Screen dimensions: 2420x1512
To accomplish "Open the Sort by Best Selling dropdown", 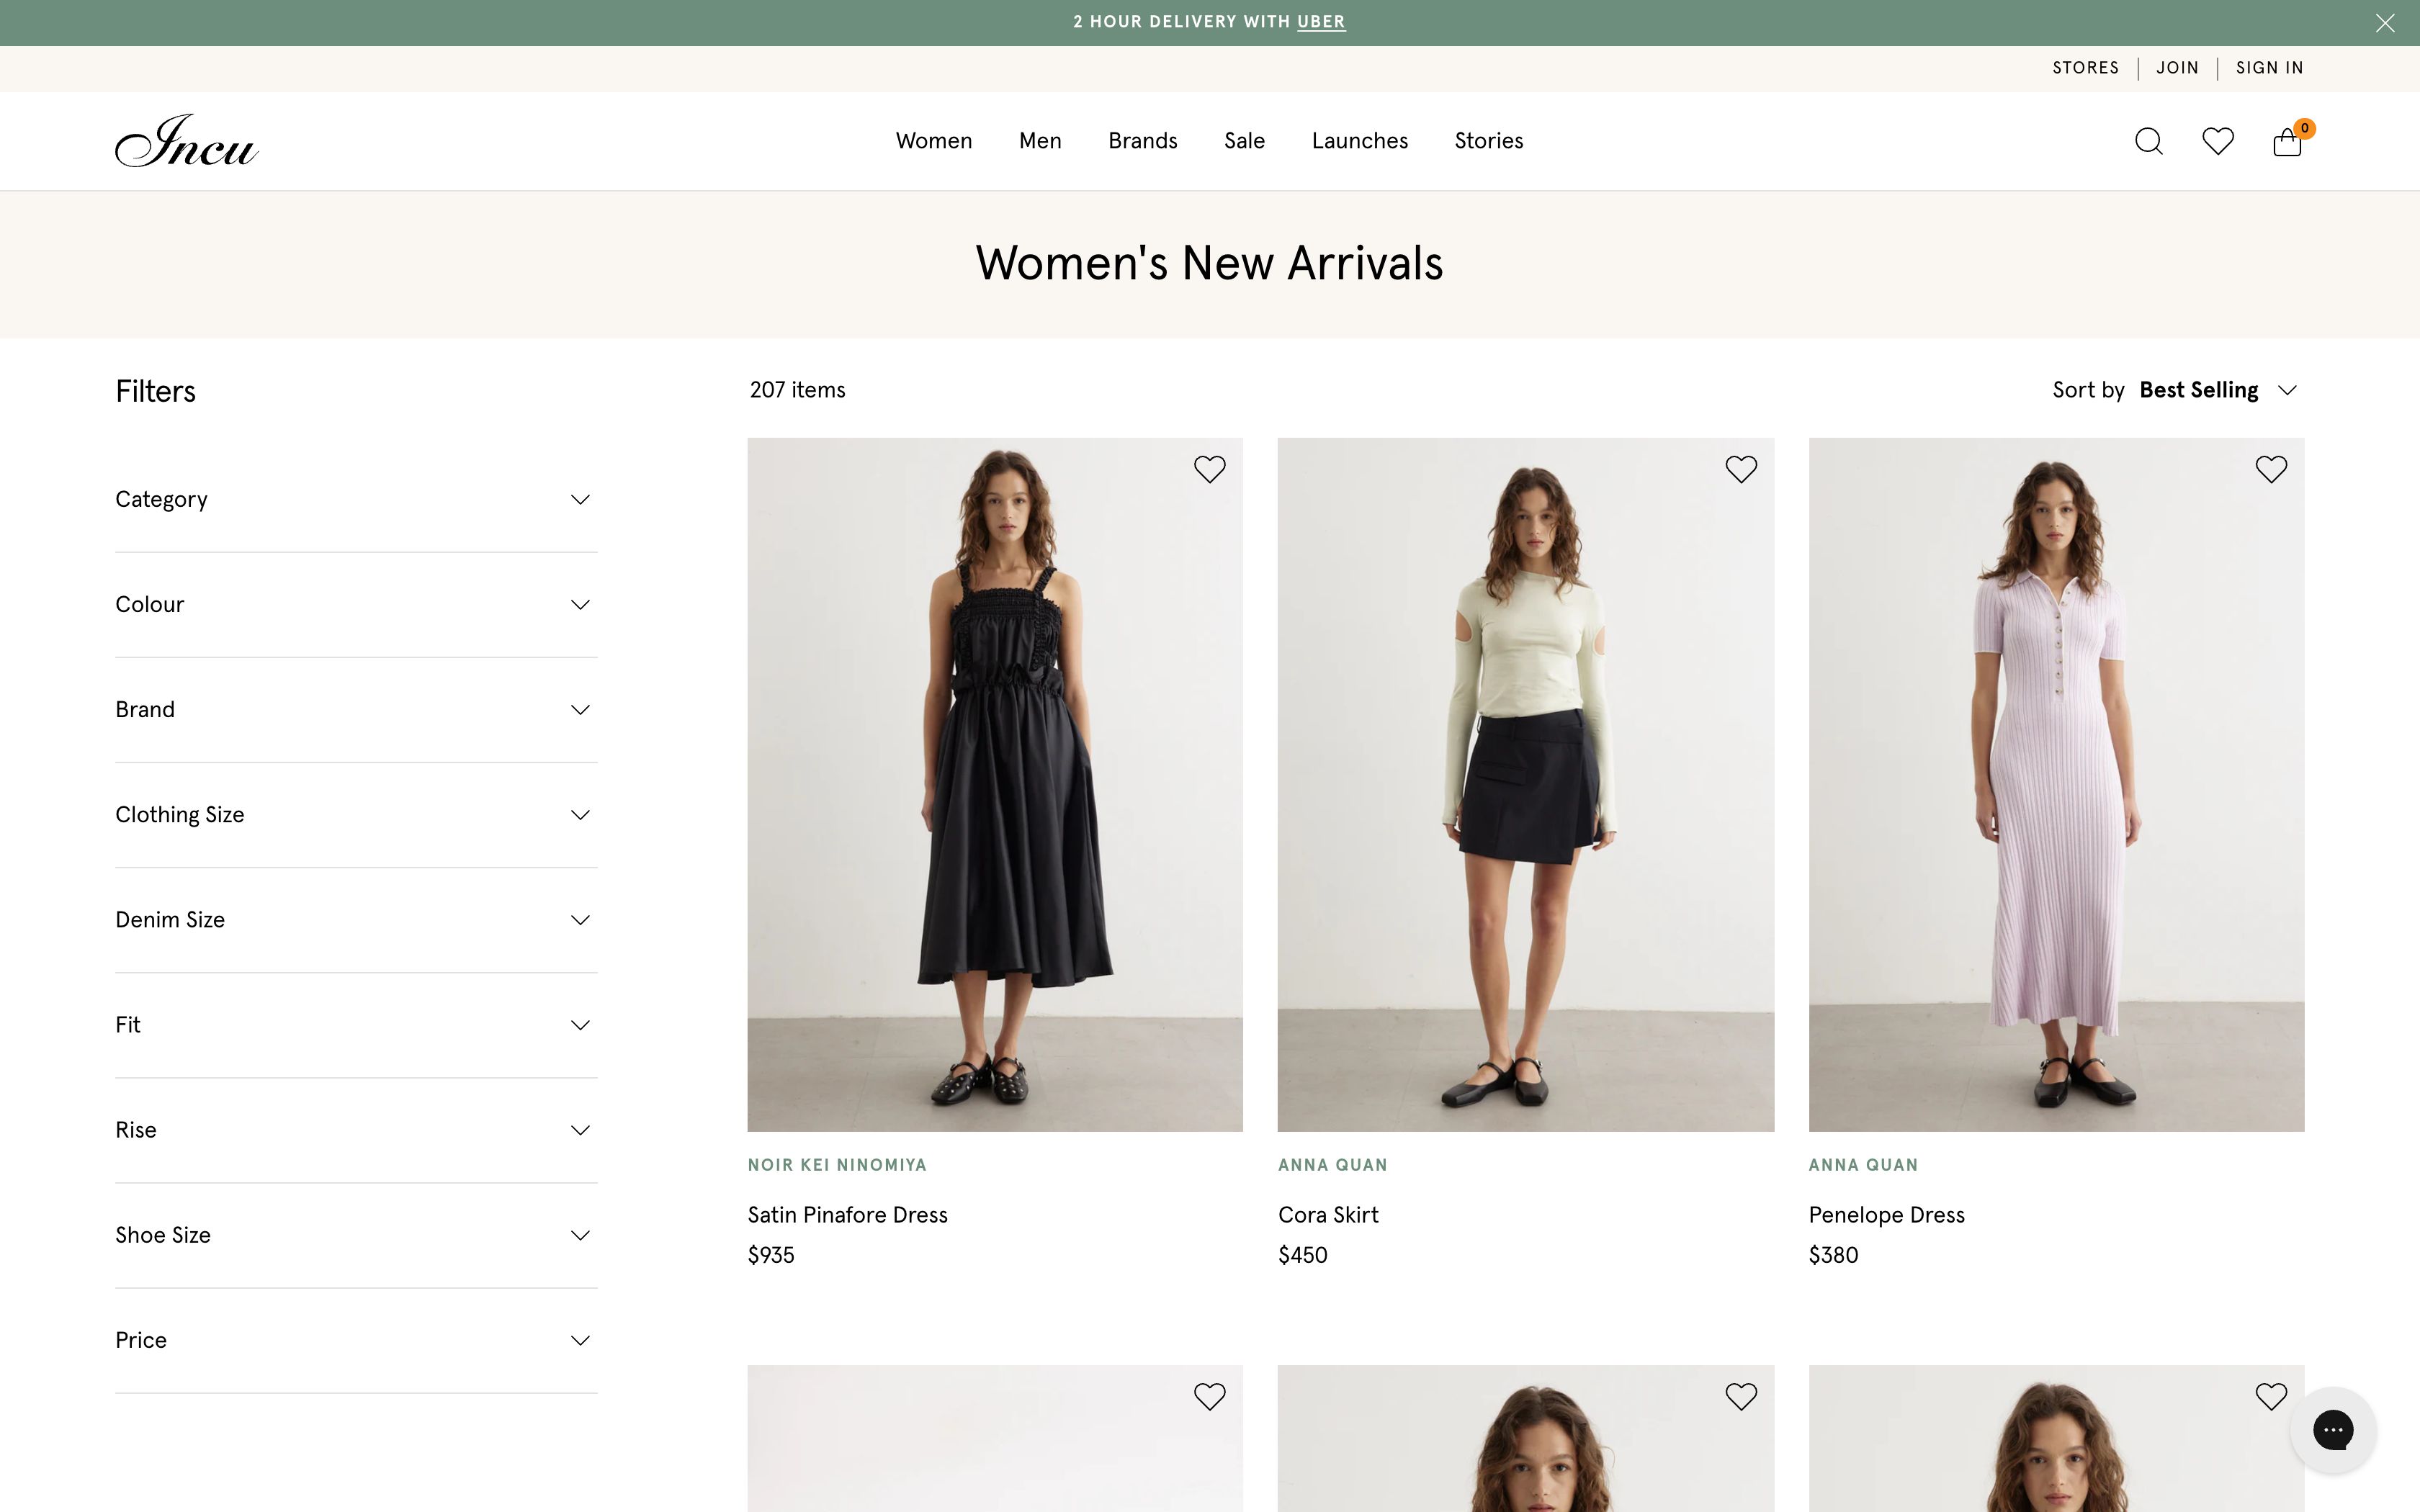I will [x=2198, y=390].
